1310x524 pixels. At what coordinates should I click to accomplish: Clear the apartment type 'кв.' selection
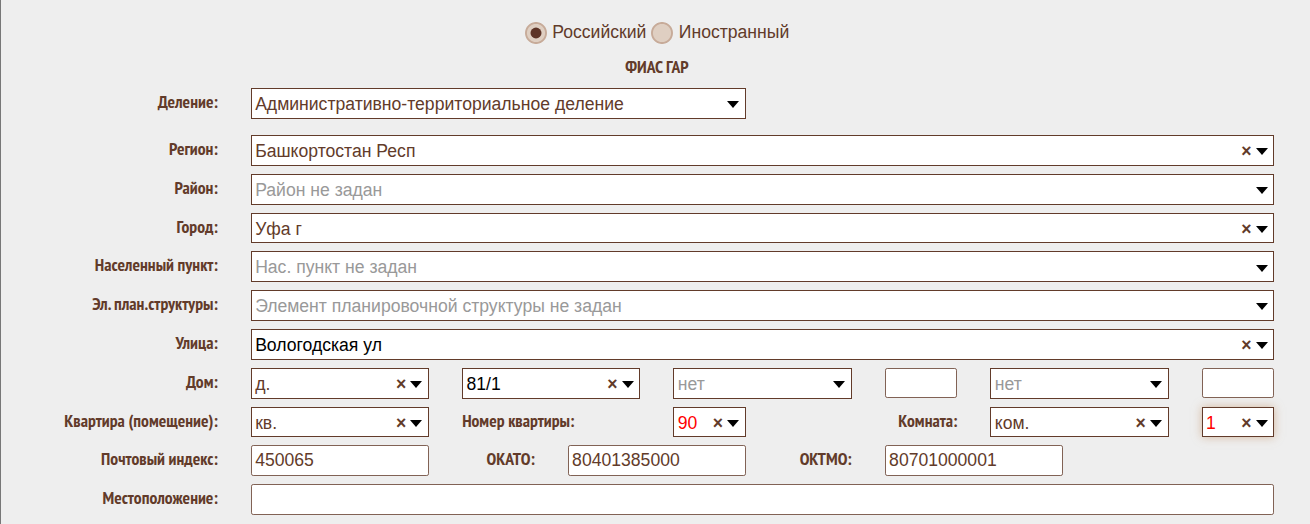click(401, 423)
